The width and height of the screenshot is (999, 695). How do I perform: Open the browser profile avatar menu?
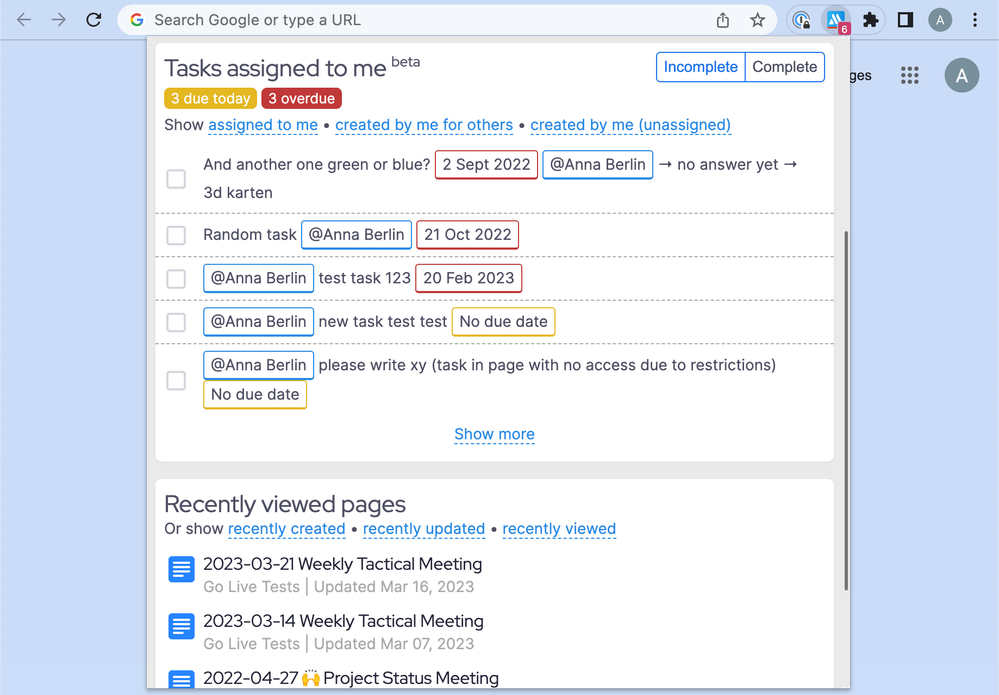pos(939,19)
